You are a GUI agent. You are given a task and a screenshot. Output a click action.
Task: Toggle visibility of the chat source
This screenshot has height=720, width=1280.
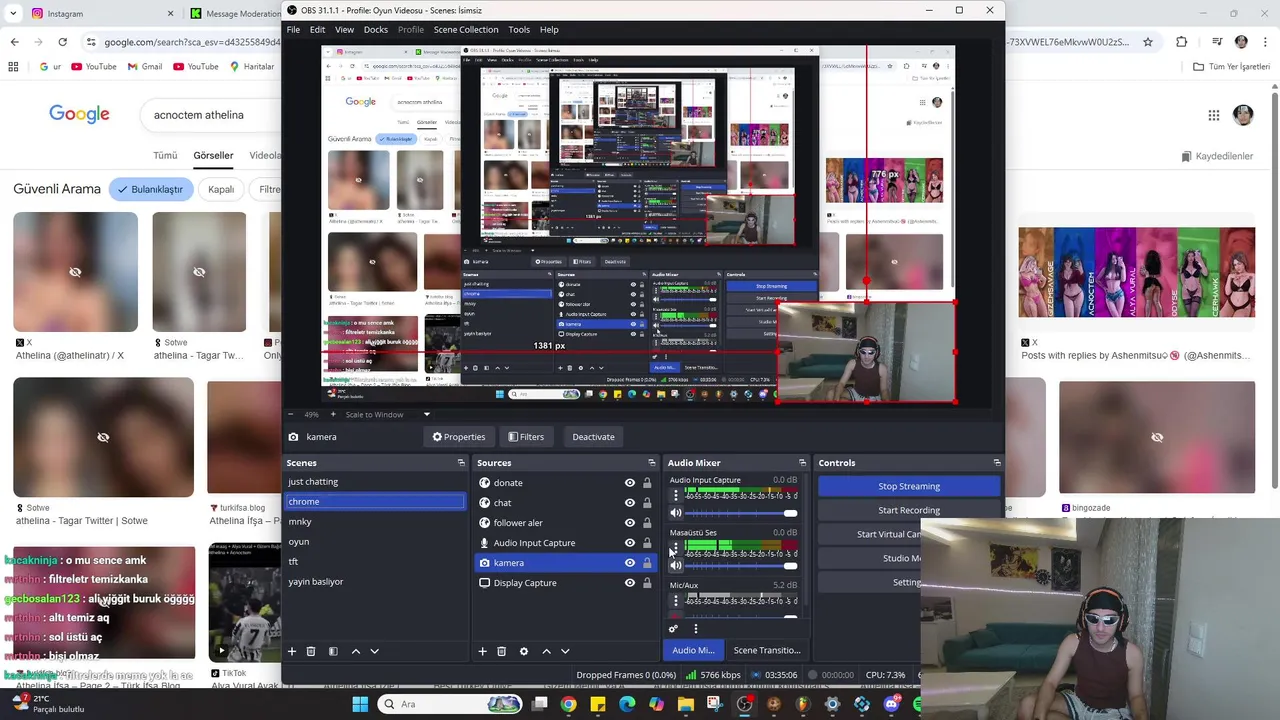pos(629,503)
